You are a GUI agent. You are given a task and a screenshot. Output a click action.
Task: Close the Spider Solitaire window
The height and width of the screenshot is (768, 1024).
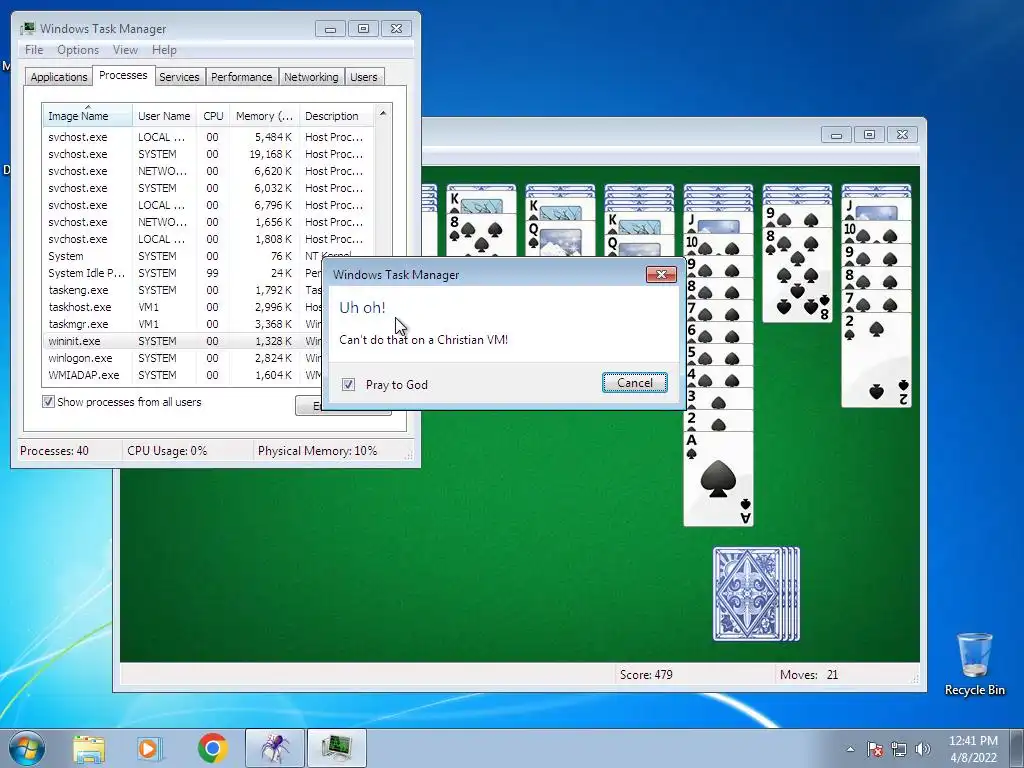(902, 135)
